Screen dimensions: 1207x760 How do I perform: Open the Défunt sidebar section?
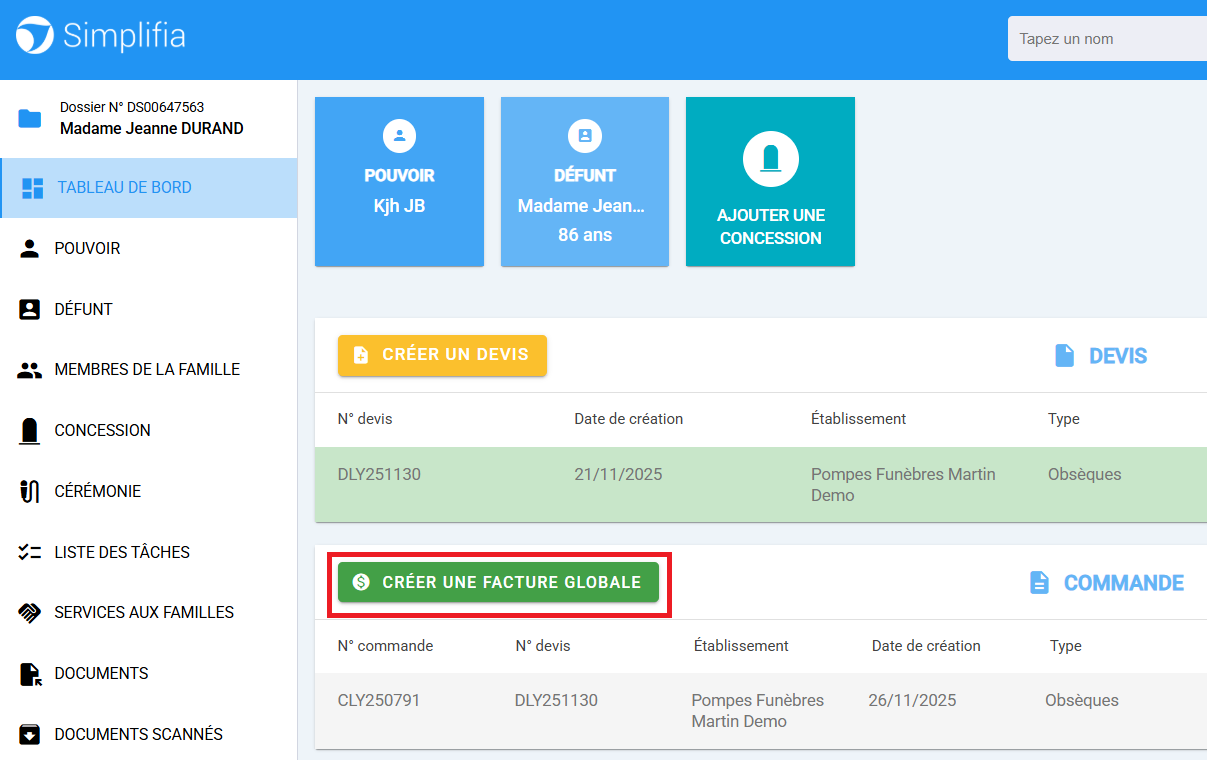[83, 309]
